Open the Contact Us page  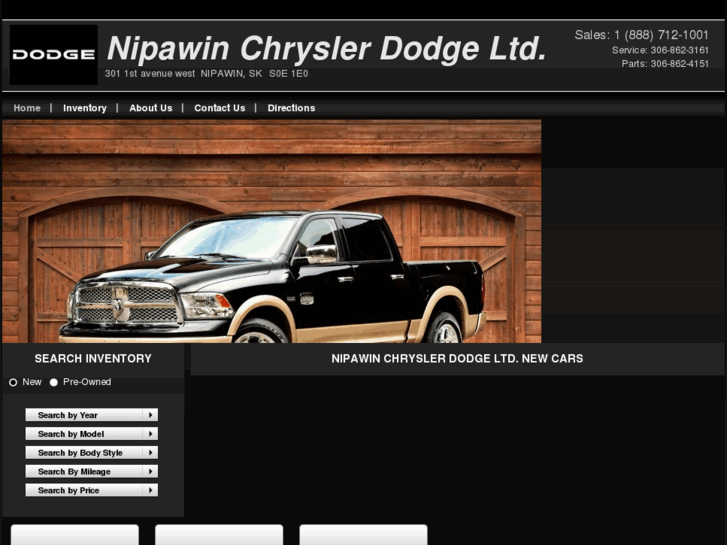(220, 108)
